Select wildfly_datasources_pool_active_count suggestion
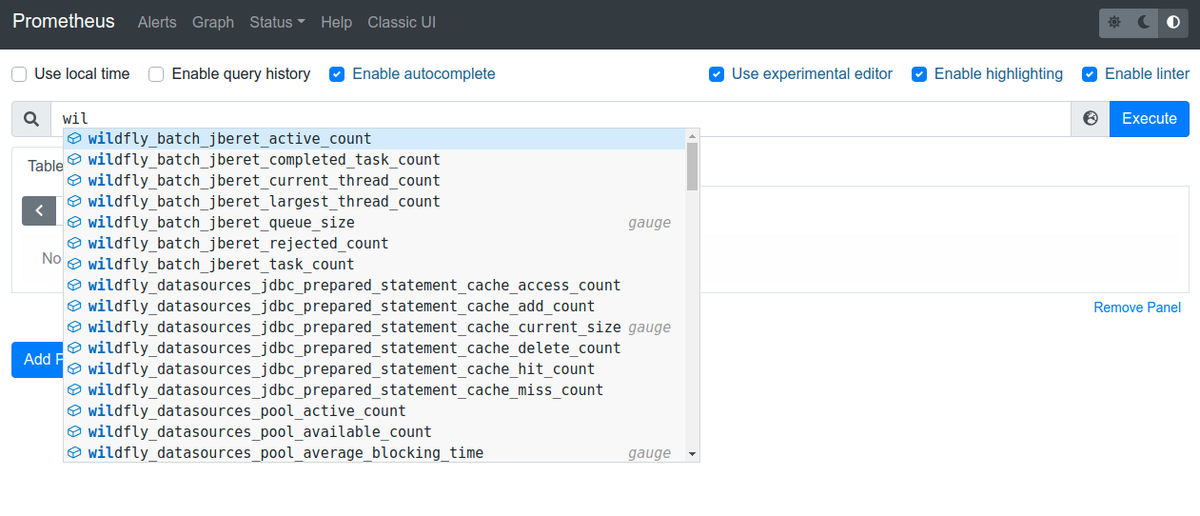 click(x=374, y=412)
